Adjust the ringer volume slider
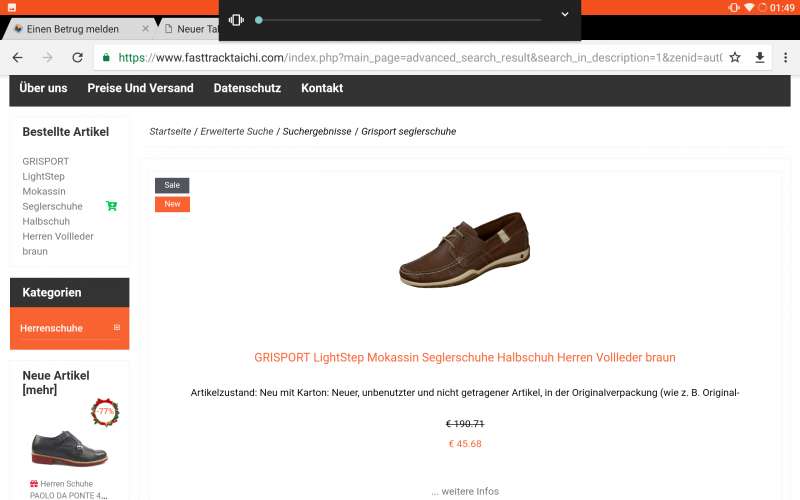 pyautogui.click(x=398, y=20)
